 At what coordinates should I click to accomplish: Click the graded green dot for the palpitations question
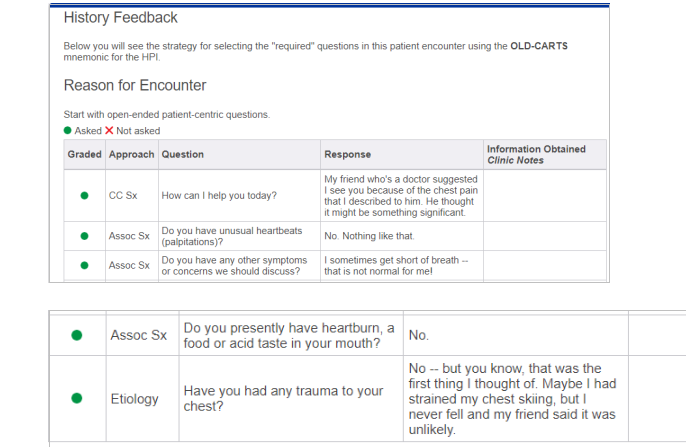click(84, 236)
